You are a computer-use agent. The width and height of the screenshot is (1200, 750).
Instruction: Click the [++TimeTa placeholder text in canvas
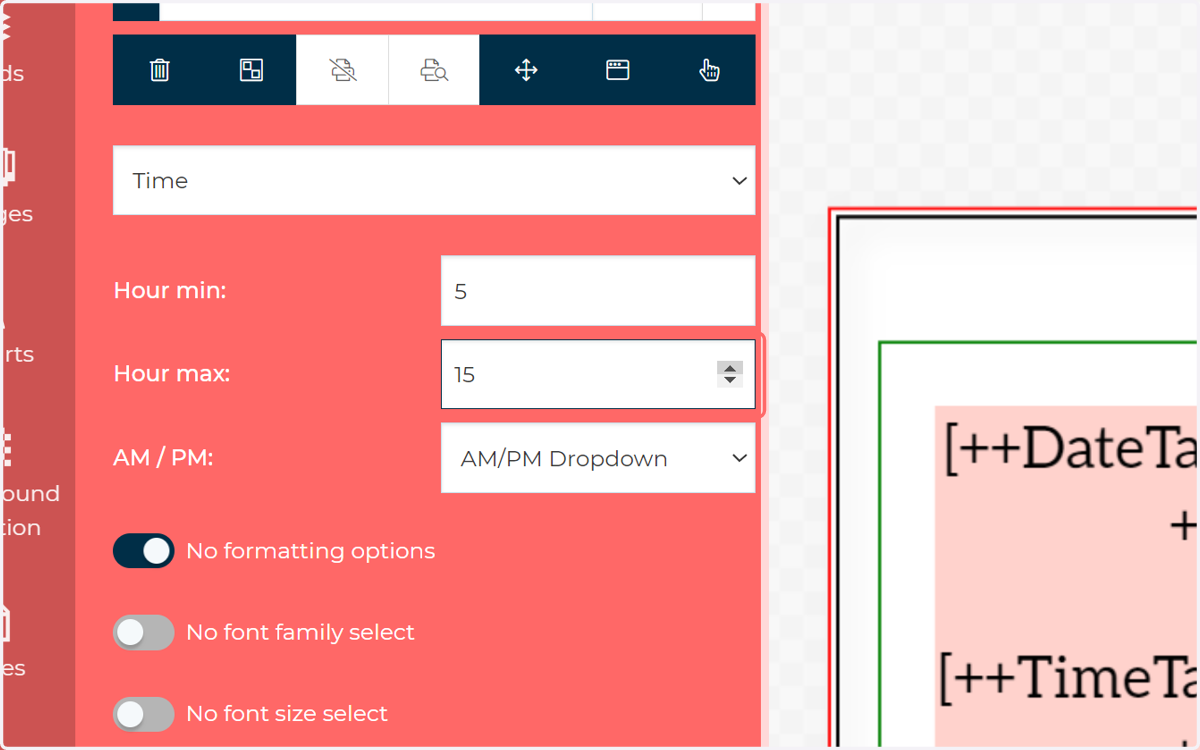click(x=1068, y=679)
